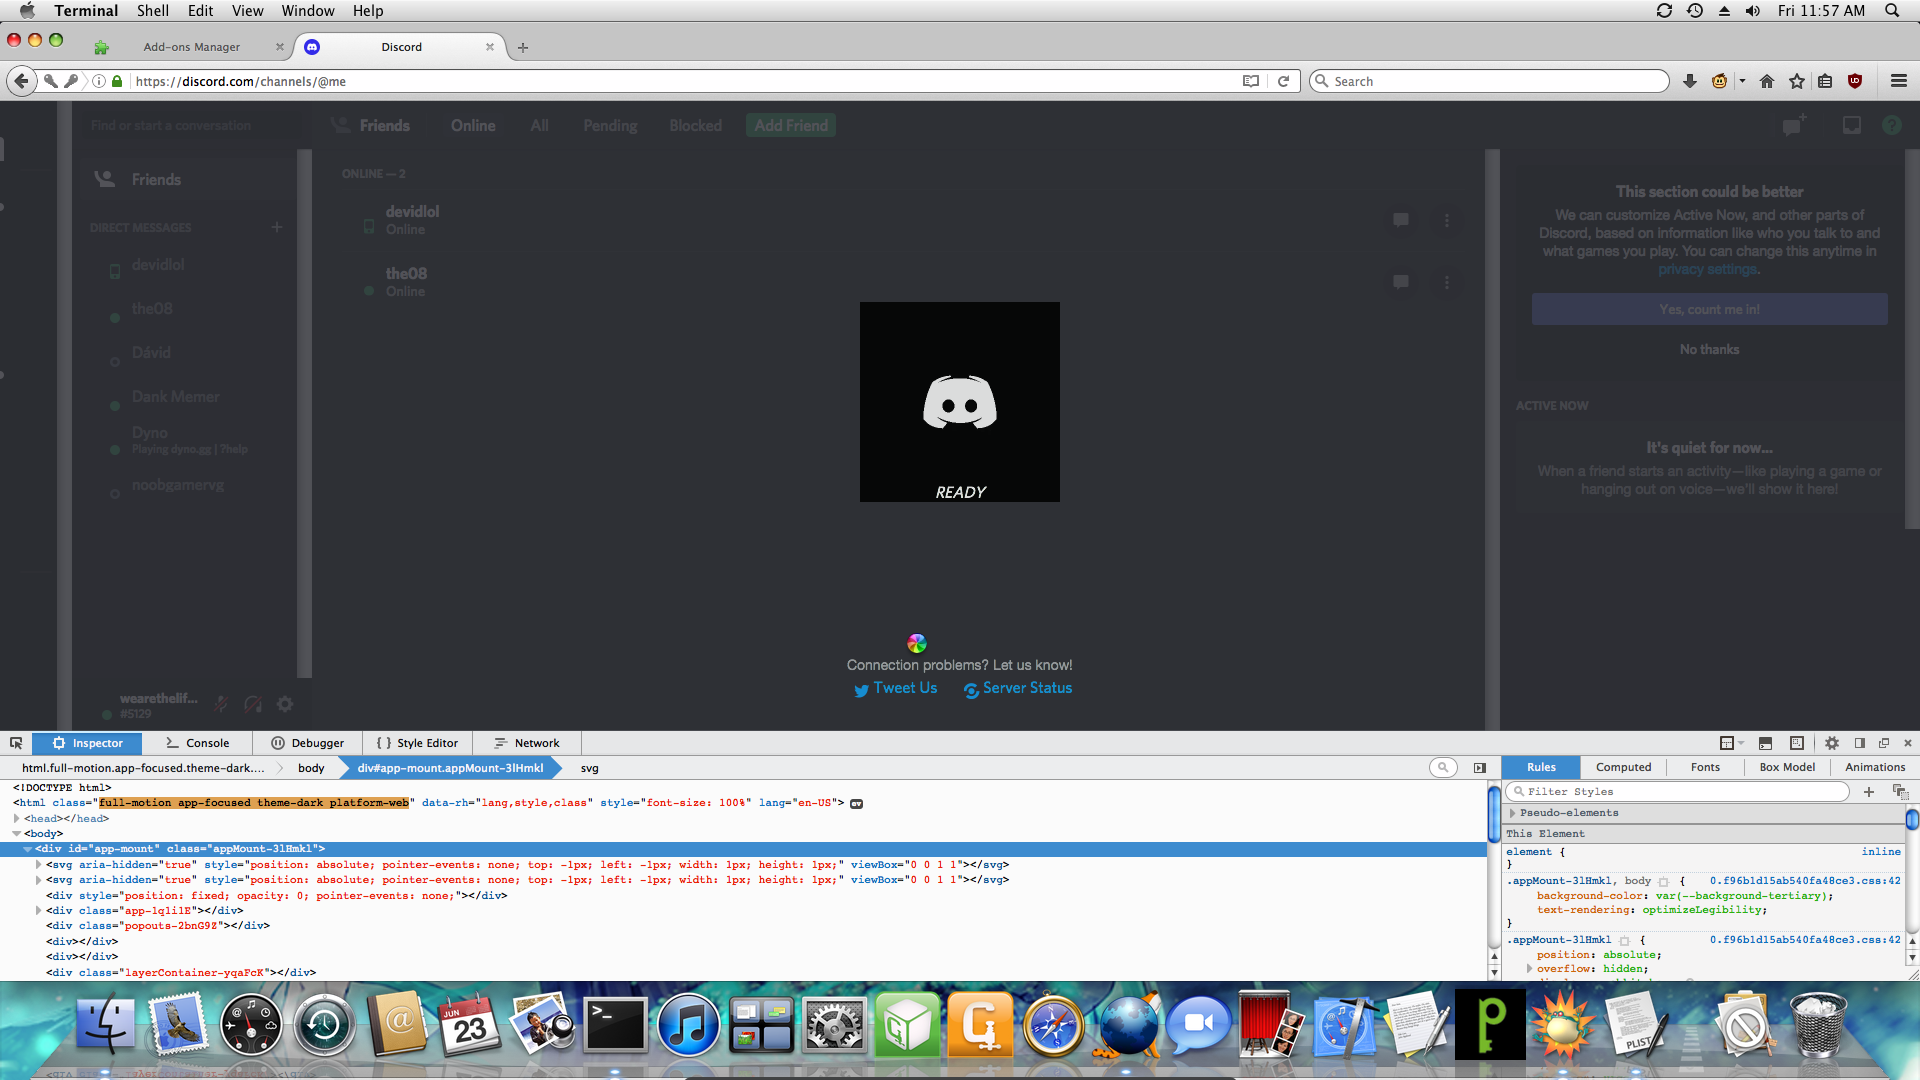Add a new CSS rule with plus
The width and height of the screenshot is (1920, 1080).
(x=1869, y=791)
